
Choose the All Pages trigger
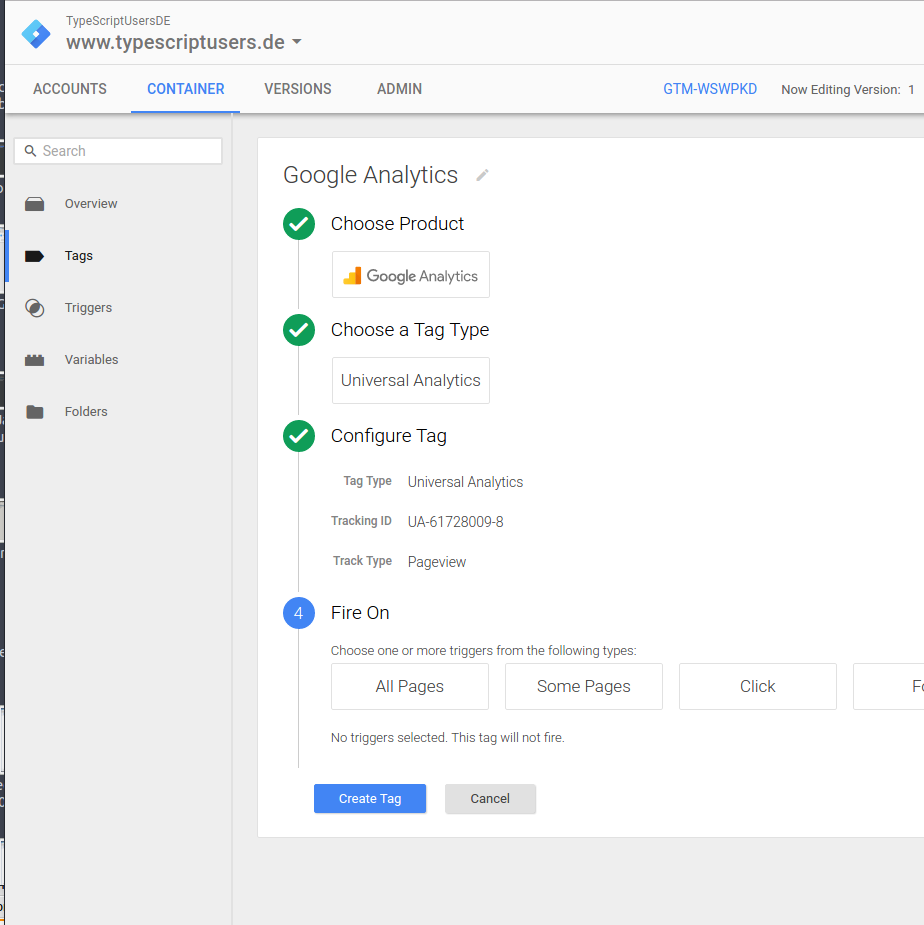[x=409, y=687]
